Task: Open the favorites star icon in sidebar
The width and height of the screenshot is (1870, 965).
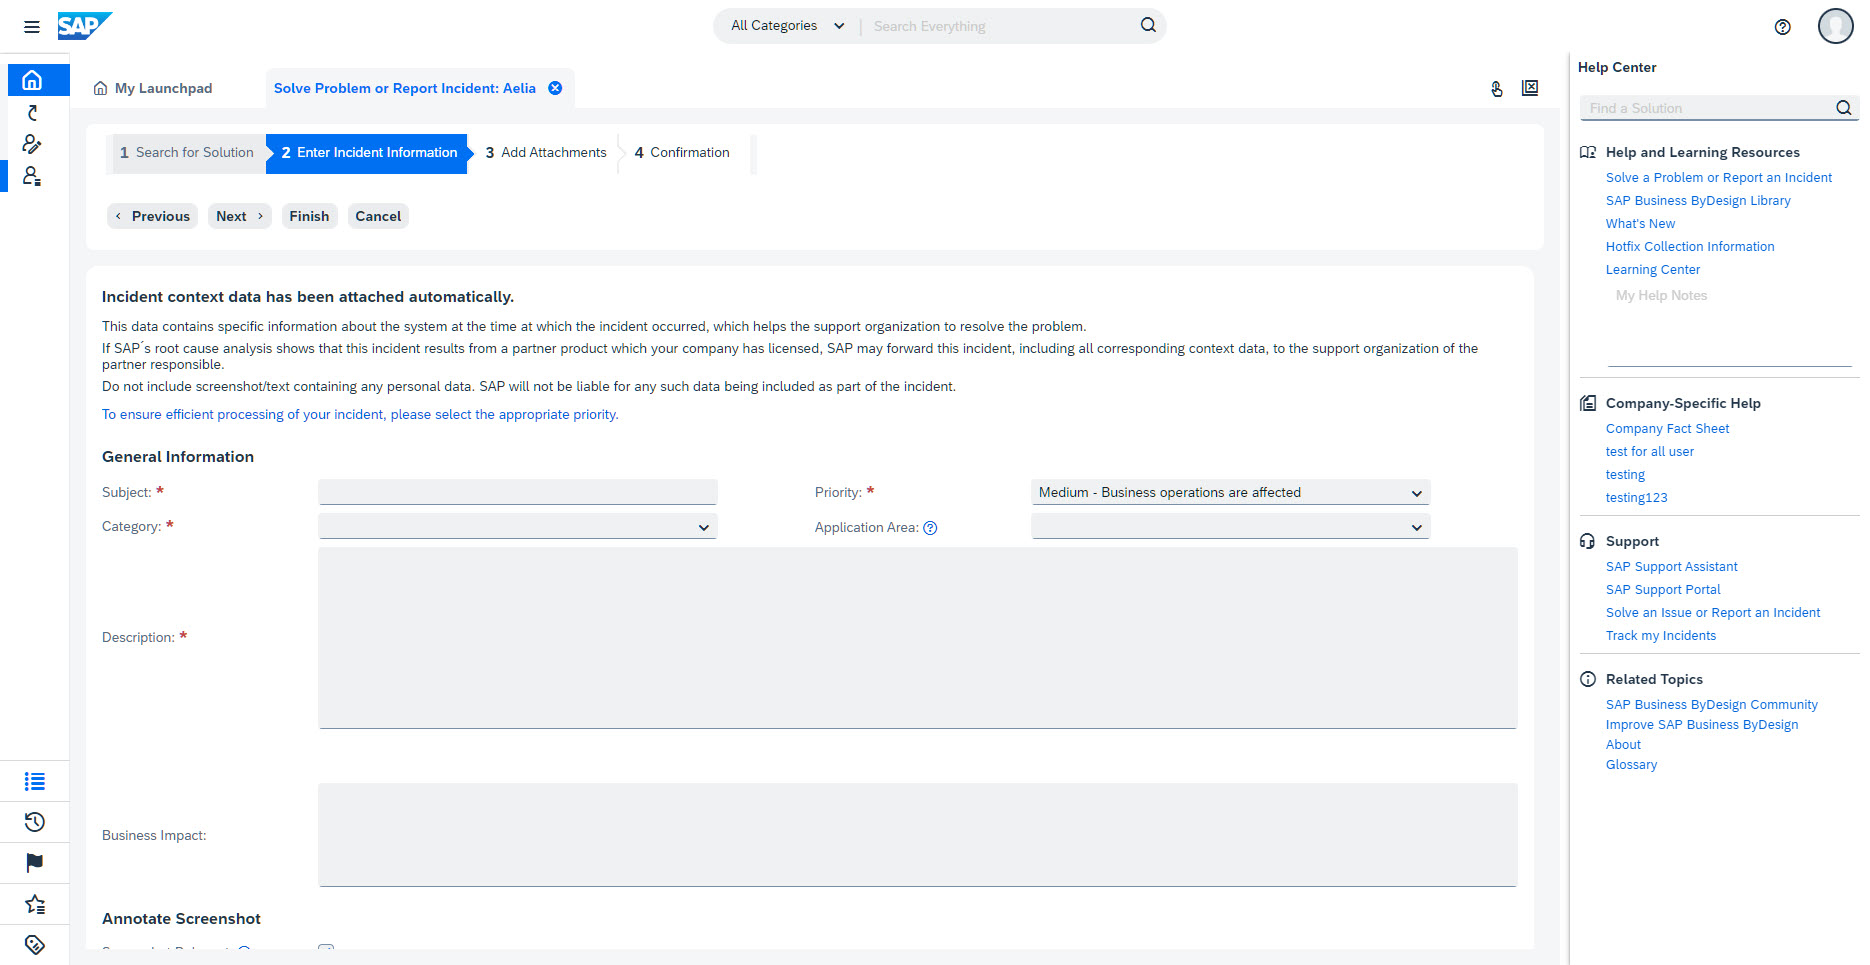Action: pyautogui.click(x=35, y=904)
